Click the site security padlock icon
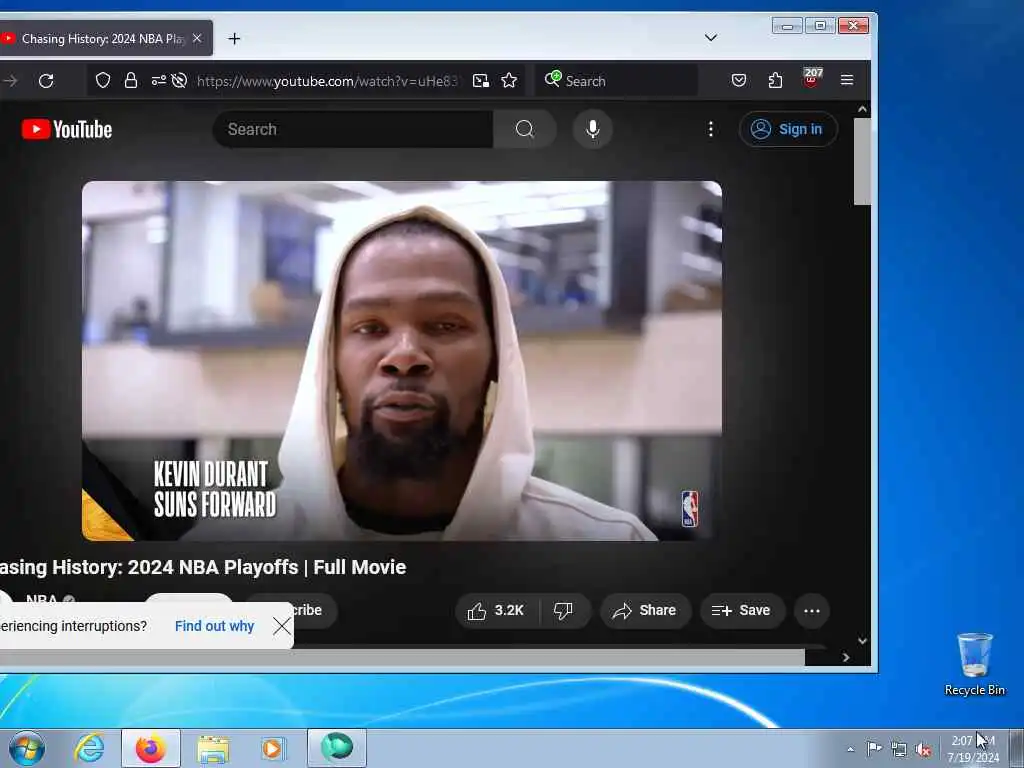The height and width of the screenshot is (768, 1024). (131, 80)
